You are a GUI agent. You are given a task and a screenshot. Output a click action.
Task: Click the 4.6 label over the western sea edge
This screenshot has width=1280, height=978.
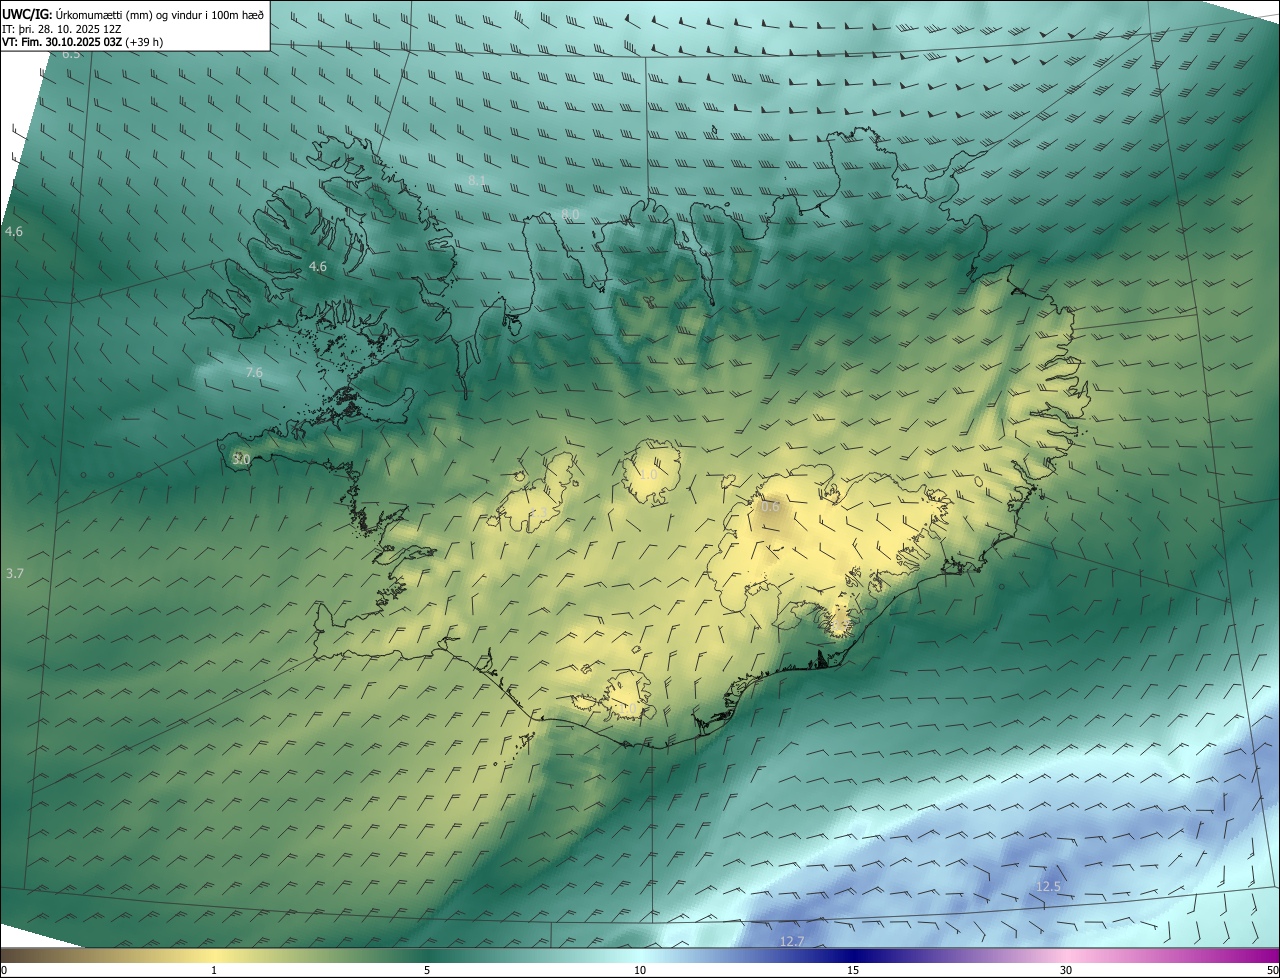[14, 232]
